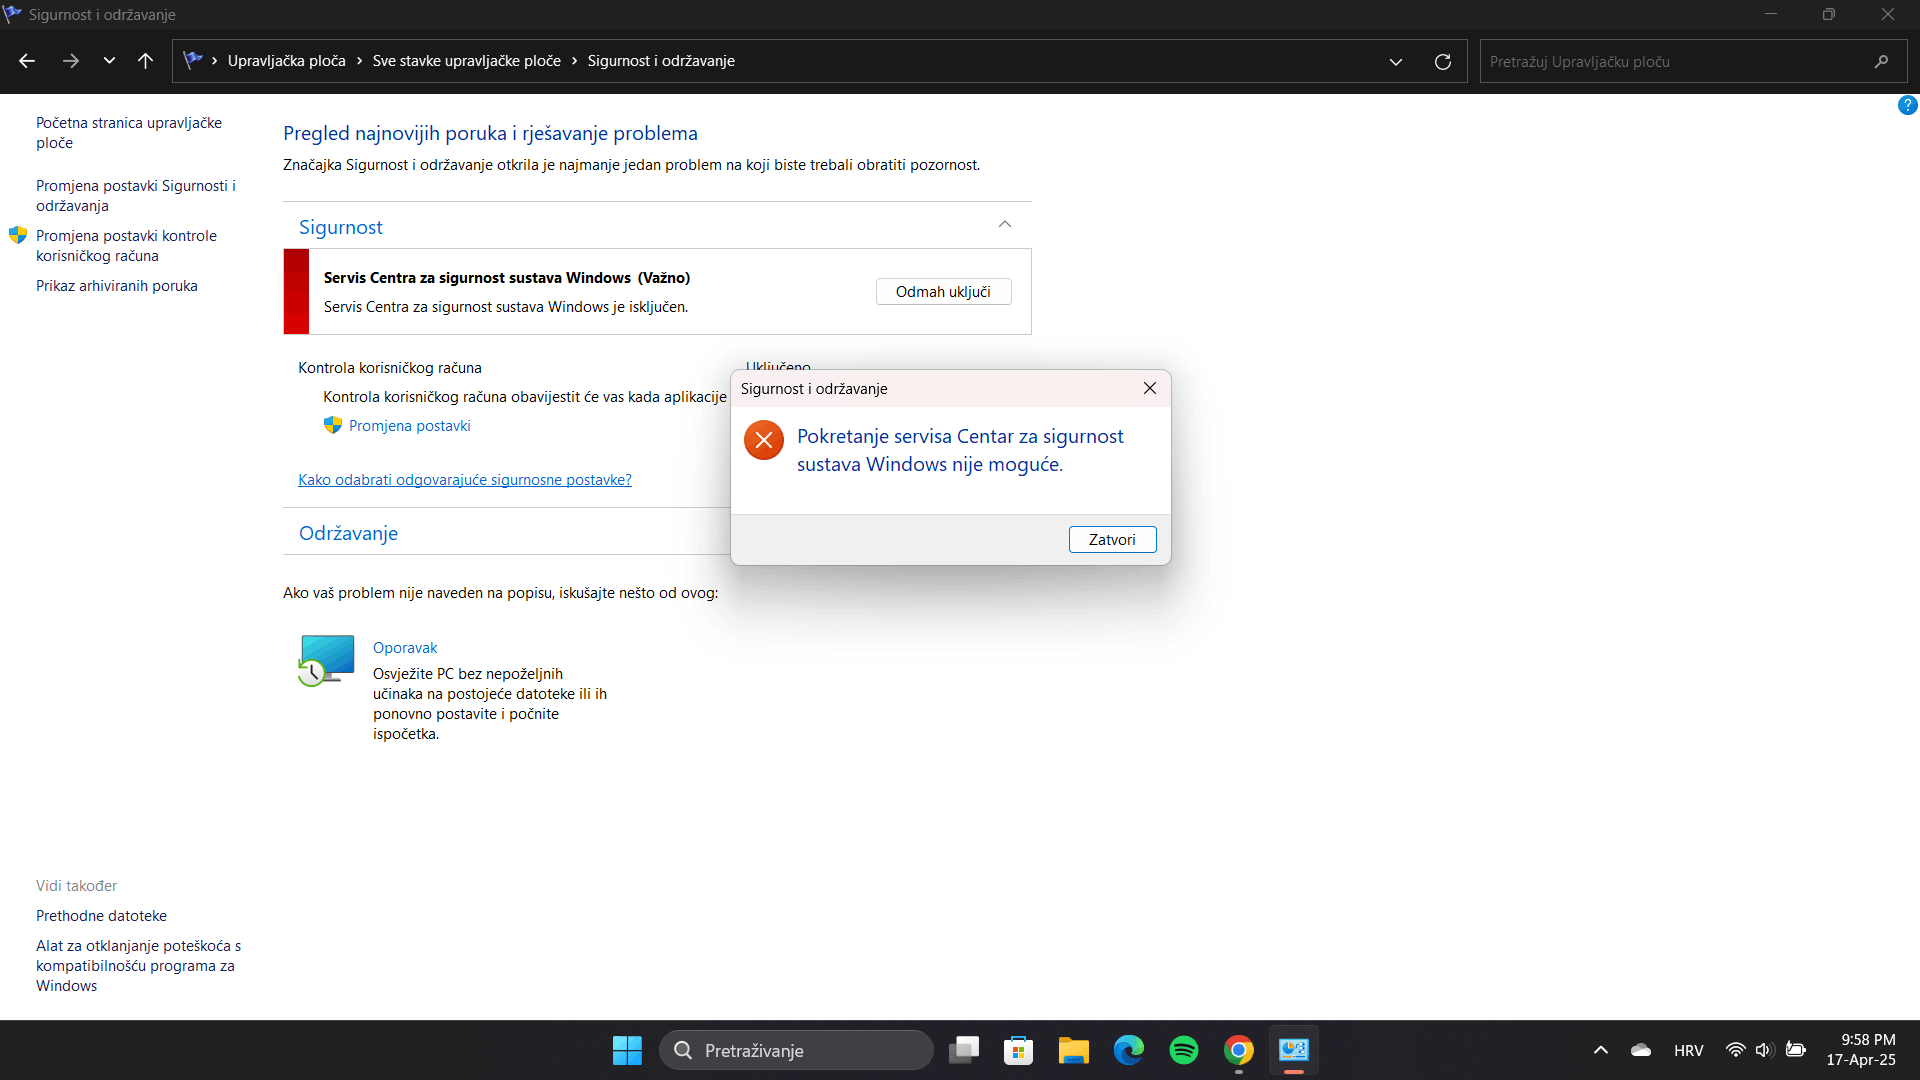Open Microsoft Edge from the taskbar
The height and width of the screenshot is (1080, 1920).
[x=1129, y=1050]
